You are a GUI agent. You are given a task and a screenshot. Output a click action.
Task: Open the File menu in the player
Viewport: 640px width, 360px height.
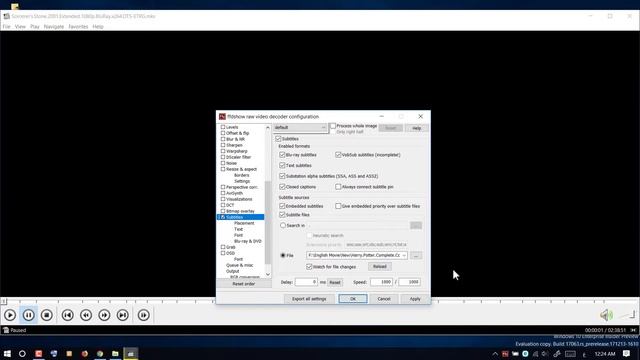[7, 27]
